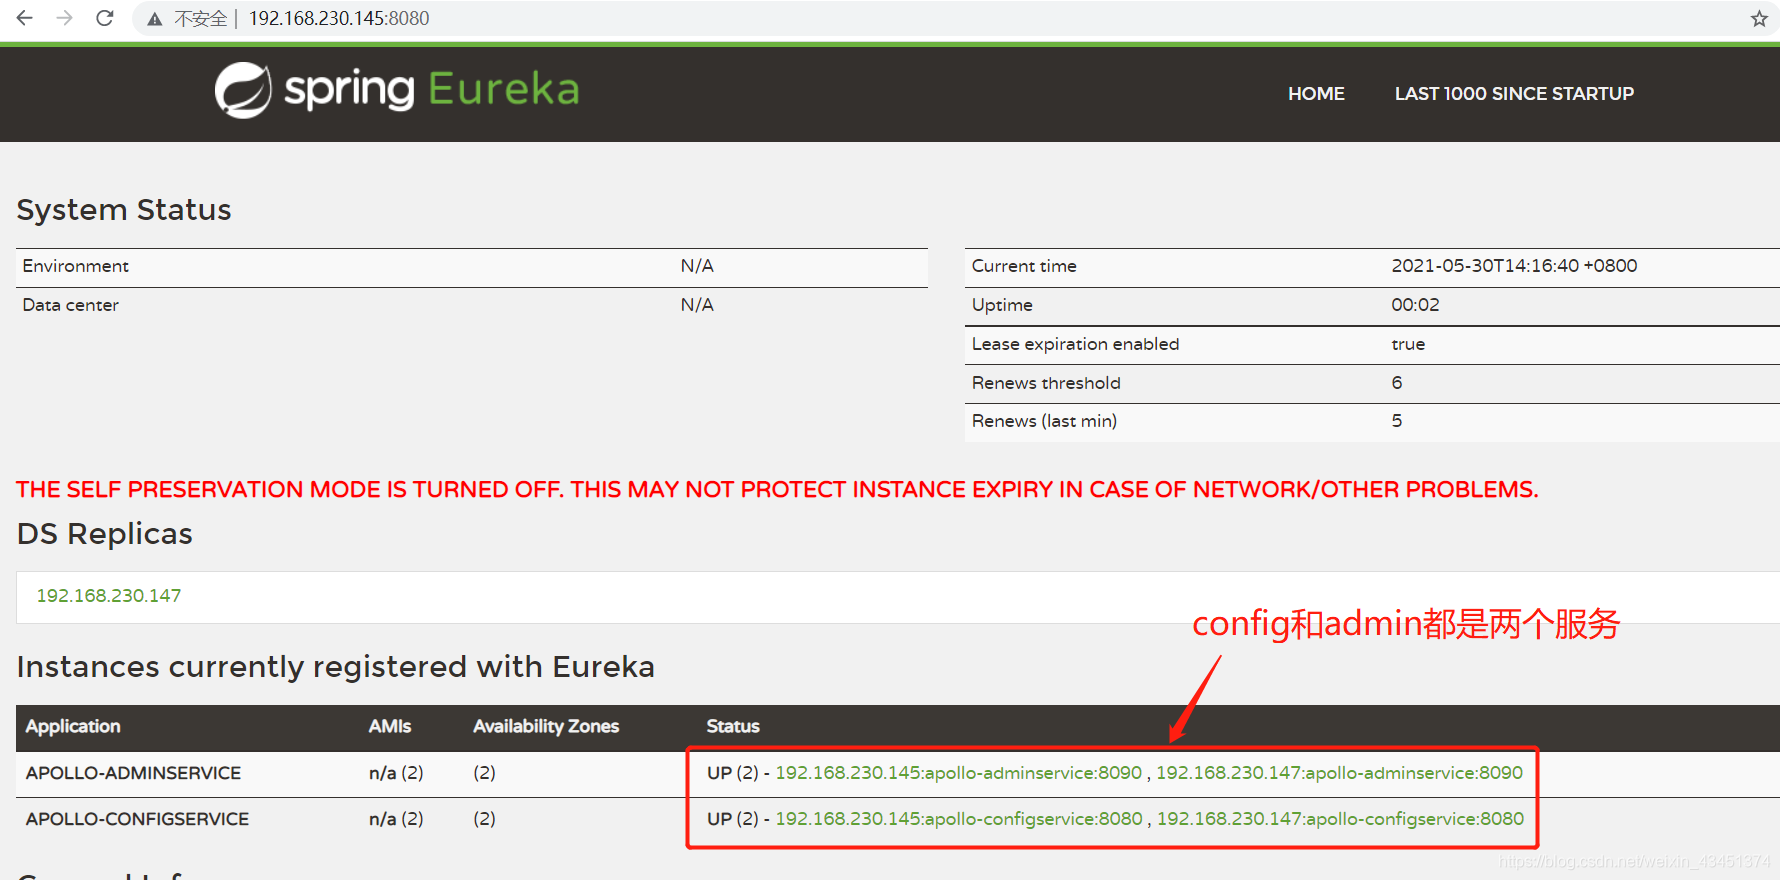Click the Spring Eureka logo
Image resolution: width=1780 pixels, height=880 pixels.
pyautogui.click(x=397, y=90)
